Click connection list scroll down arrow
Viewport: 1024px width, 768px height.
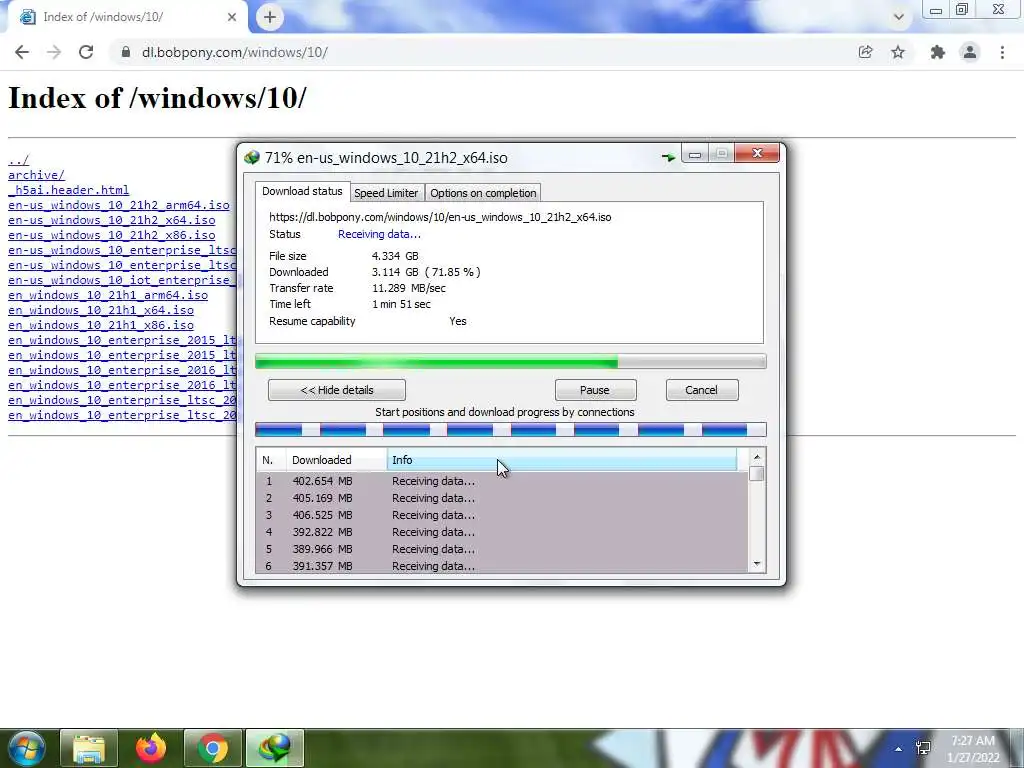point(757,564)
